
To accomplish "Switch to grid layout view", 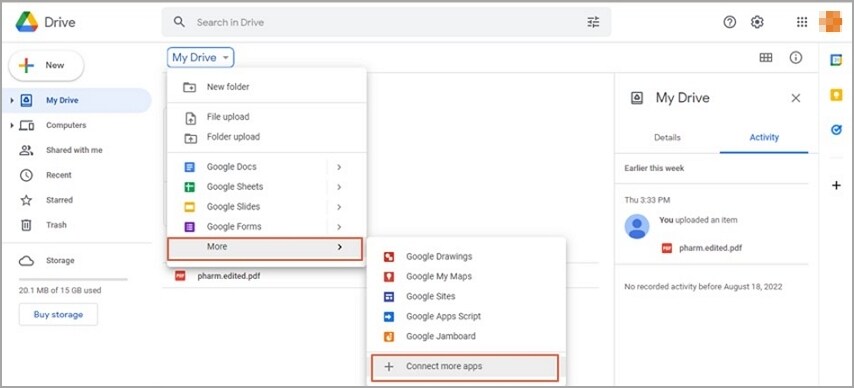I will click(x=766, y=58).
